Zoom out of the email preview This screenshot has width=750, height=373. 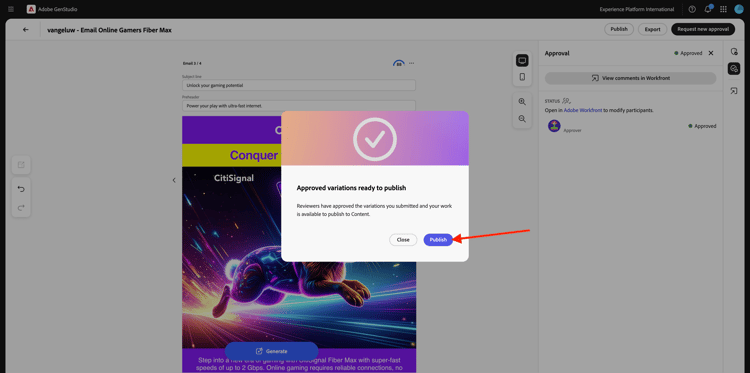(522, 119)
